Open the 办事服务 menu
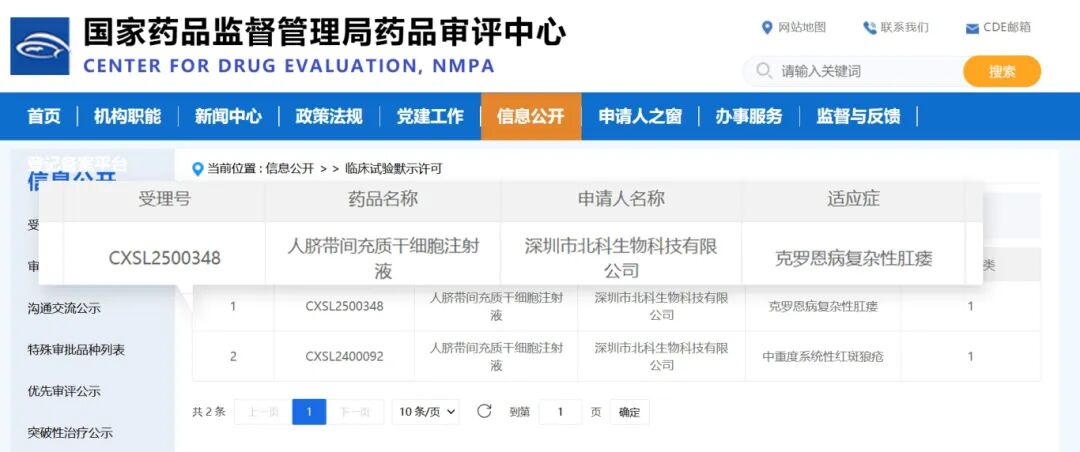This screenshot has height=452, width=1080. [x=749, y=116]
